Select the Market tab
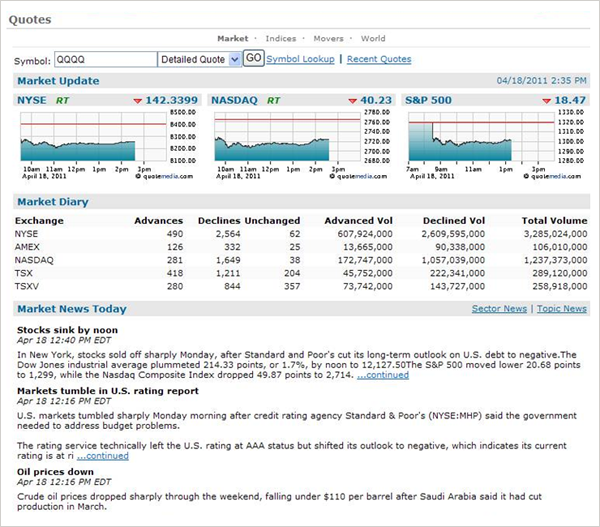This screenshot has width=600, height=527. 232,39
